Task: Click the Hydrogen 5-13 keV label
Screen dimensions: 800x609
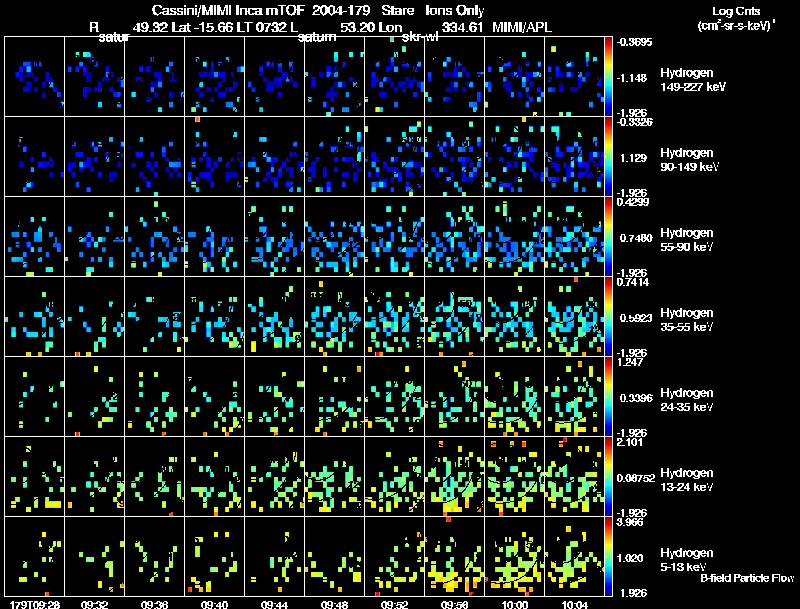Action: [x=687, y=560]
